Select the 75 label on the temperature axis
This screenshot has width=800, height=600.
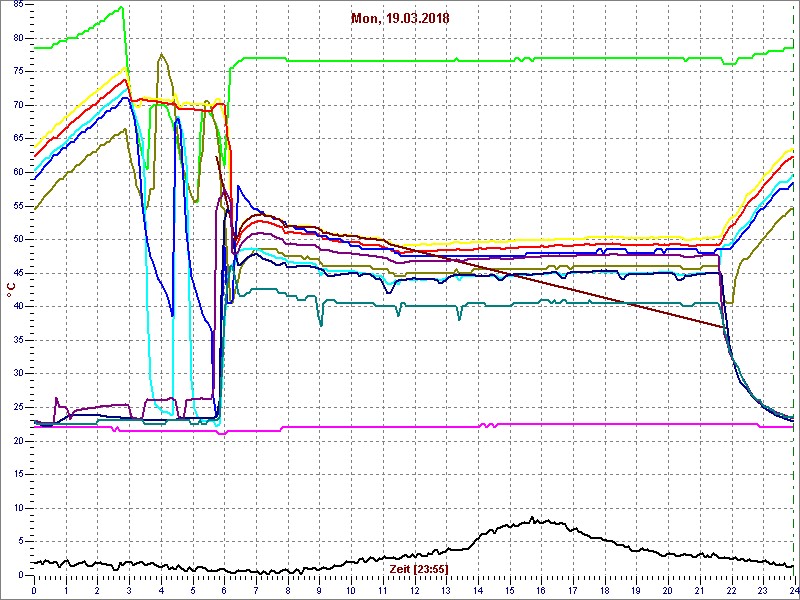[x=18, y=71]
